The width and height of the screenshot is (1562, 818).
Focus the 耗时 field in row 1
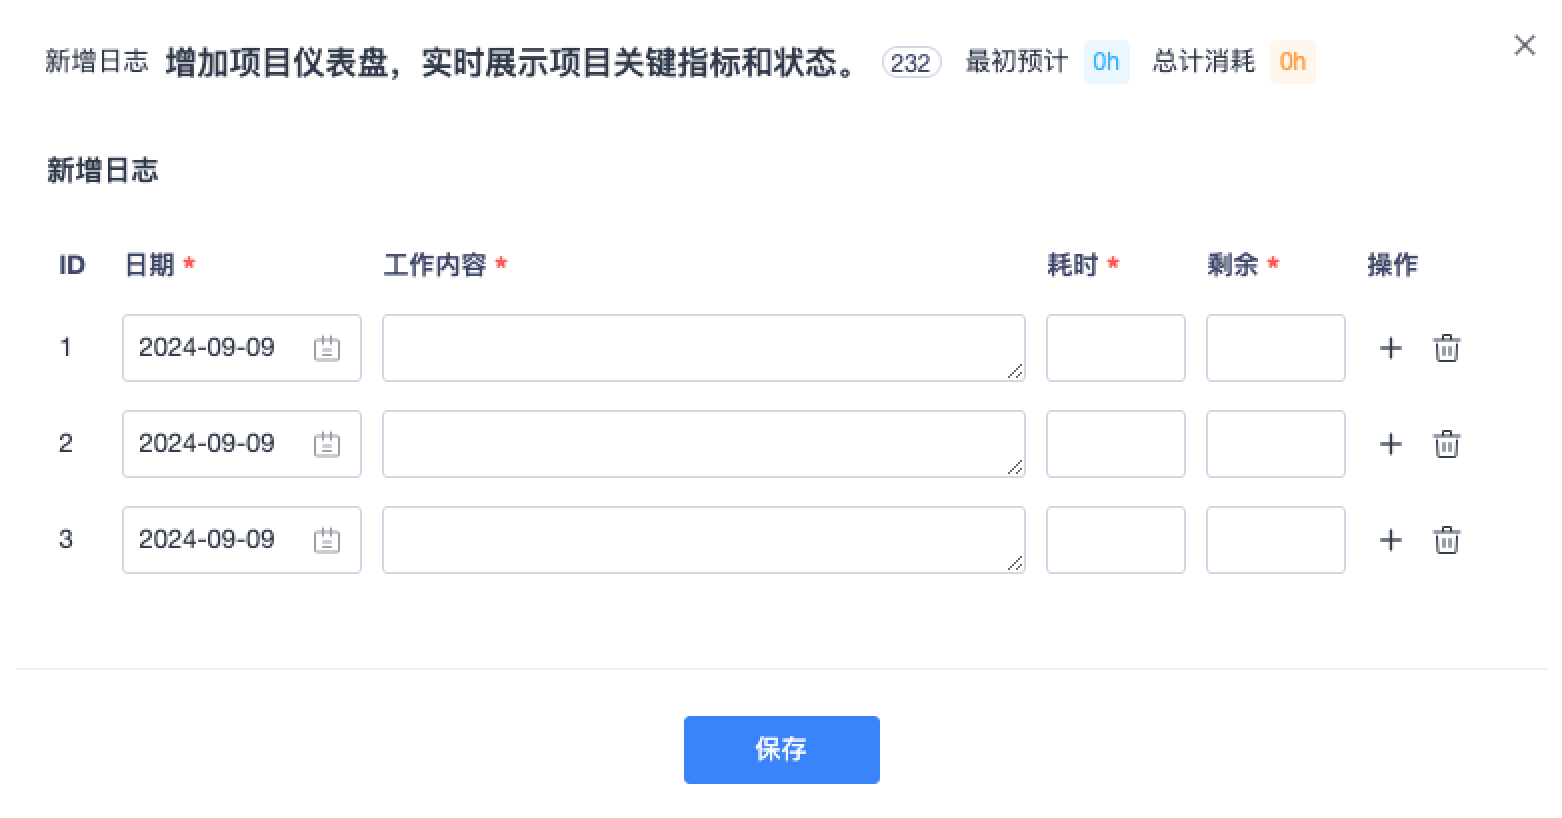(x=1116, y=348)
